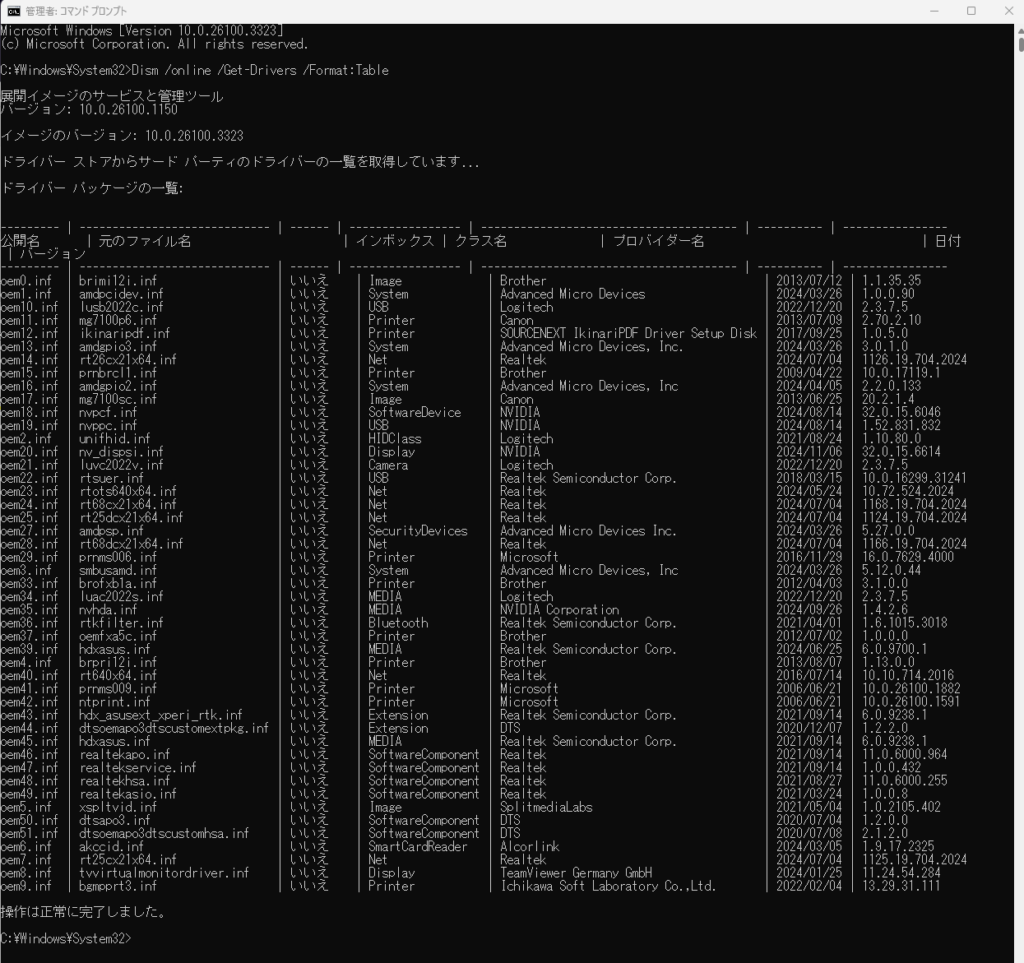Image resolution: width=1024 pixels, height=963 pixels.
Task: Click the provider 'NVIDIA Corporation'
Action: pos(560,610)
